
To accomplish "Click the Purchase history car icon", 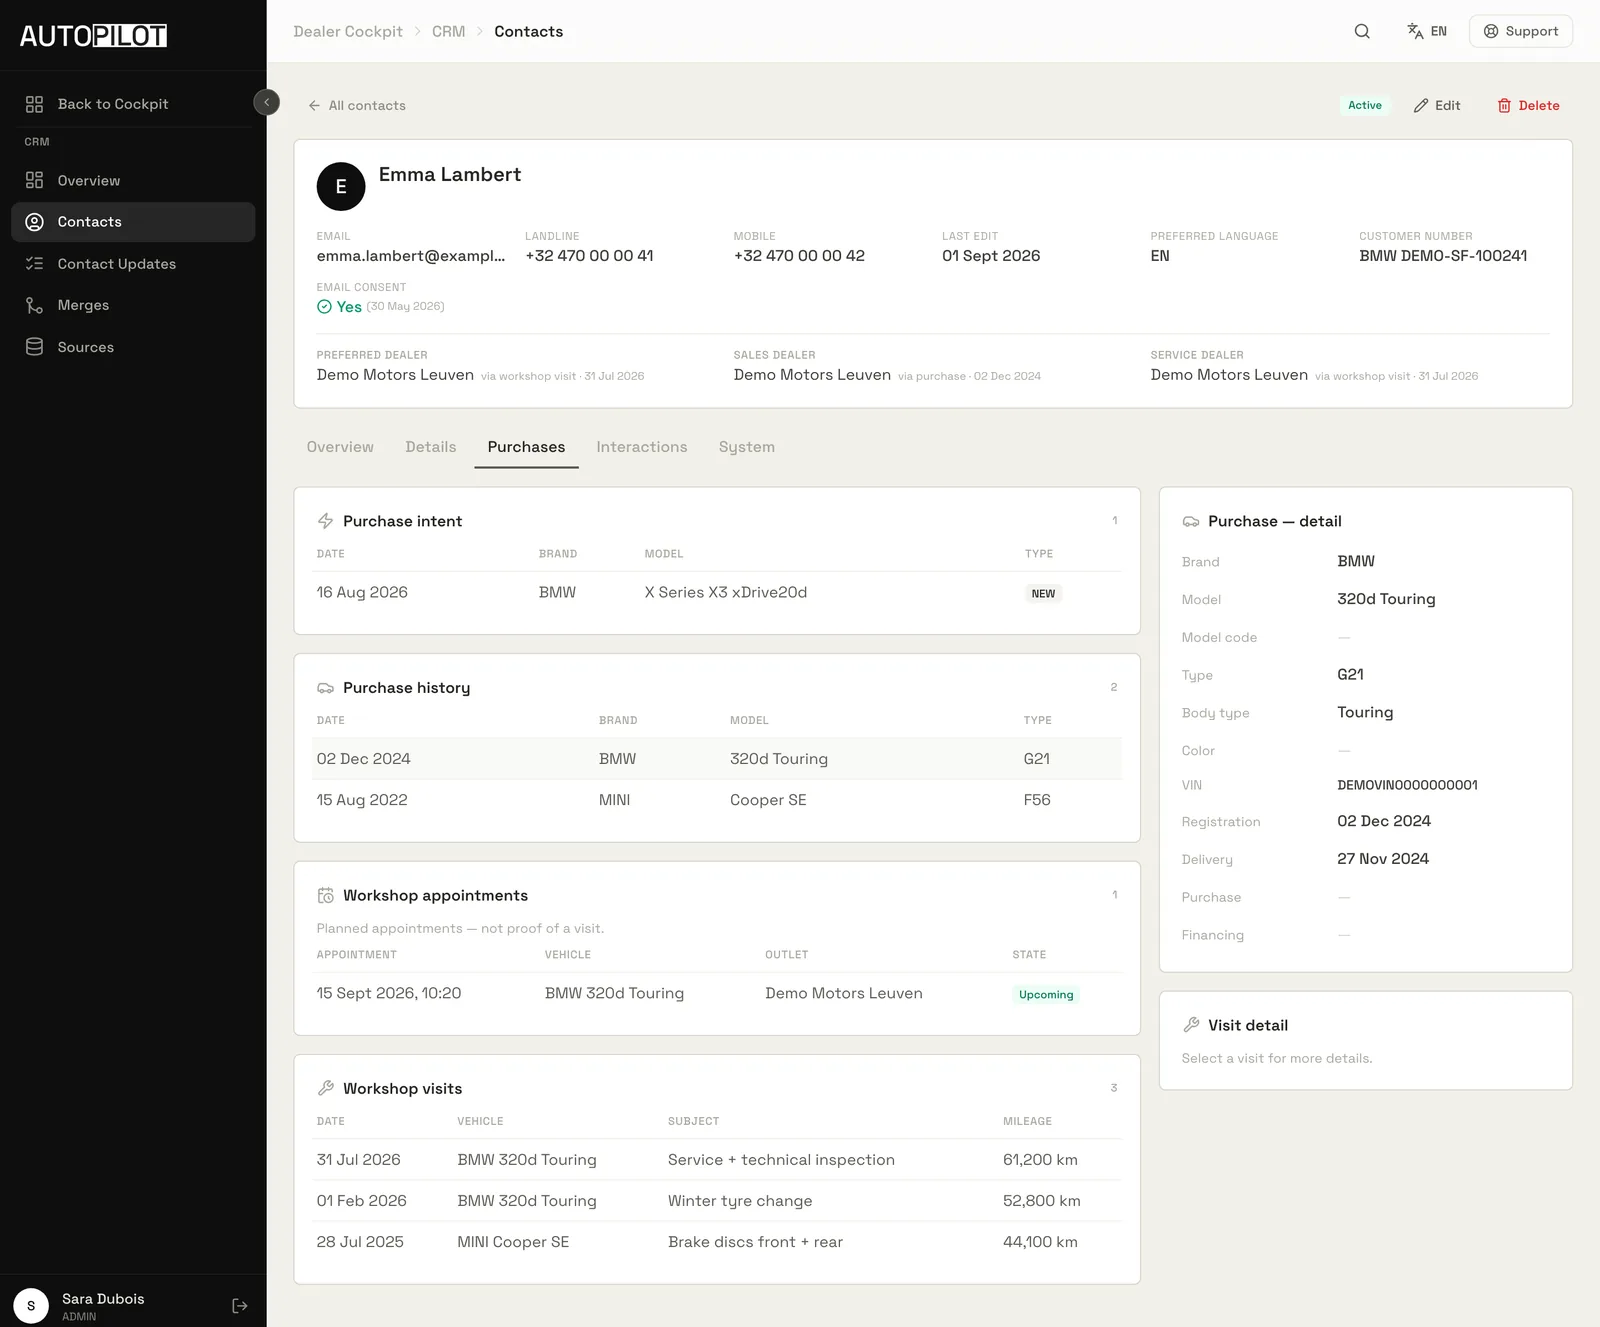I will (x=326, y=688).
